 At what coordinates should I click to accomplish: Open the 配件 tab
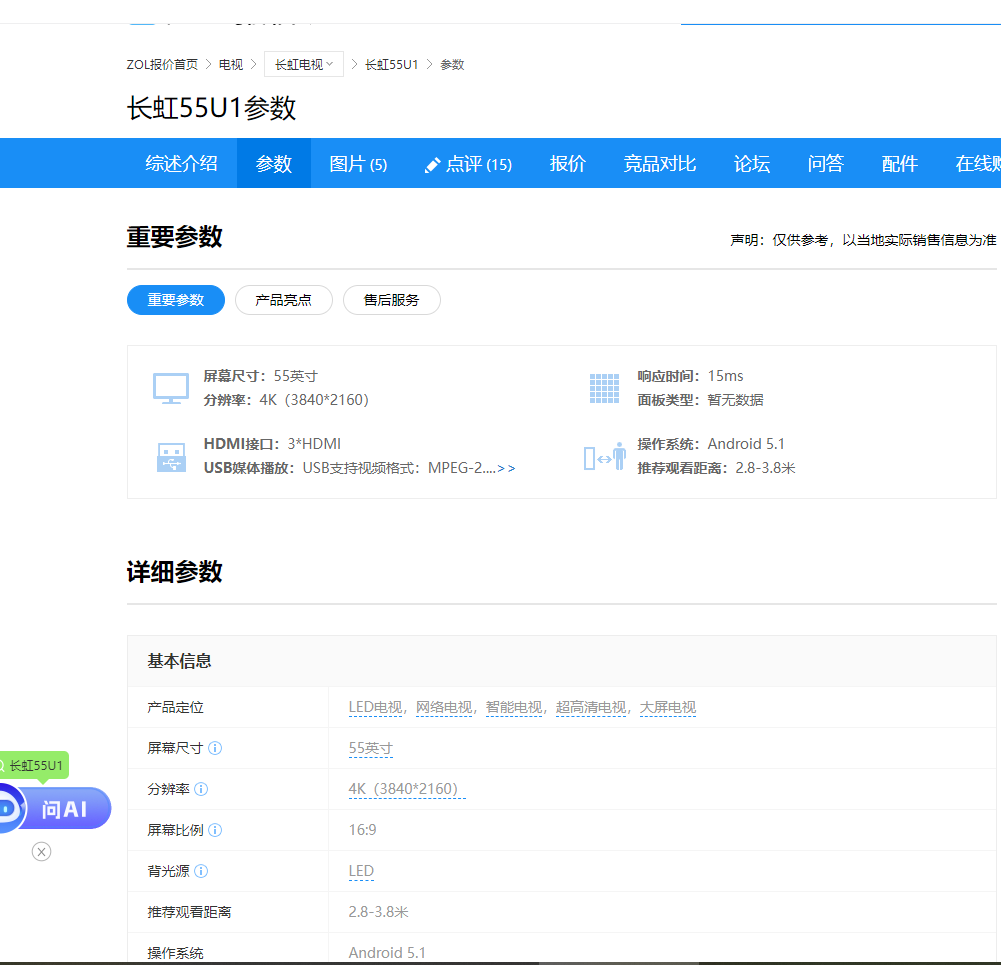(x=899, y=163)
